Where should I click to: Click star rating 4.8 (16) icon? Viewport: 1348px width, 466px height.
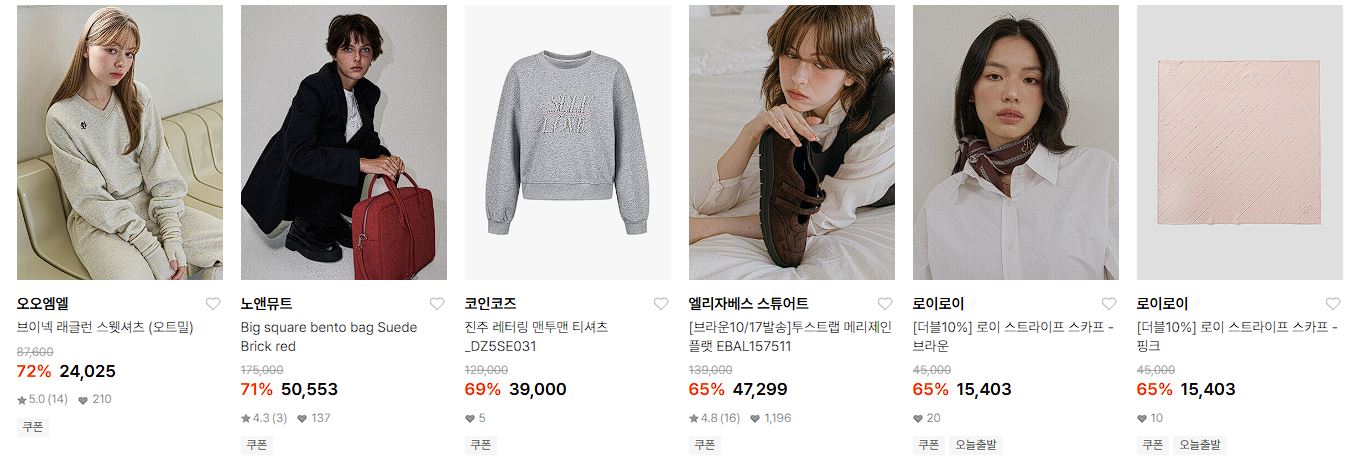pyautogui.click(x=694, y=418)
